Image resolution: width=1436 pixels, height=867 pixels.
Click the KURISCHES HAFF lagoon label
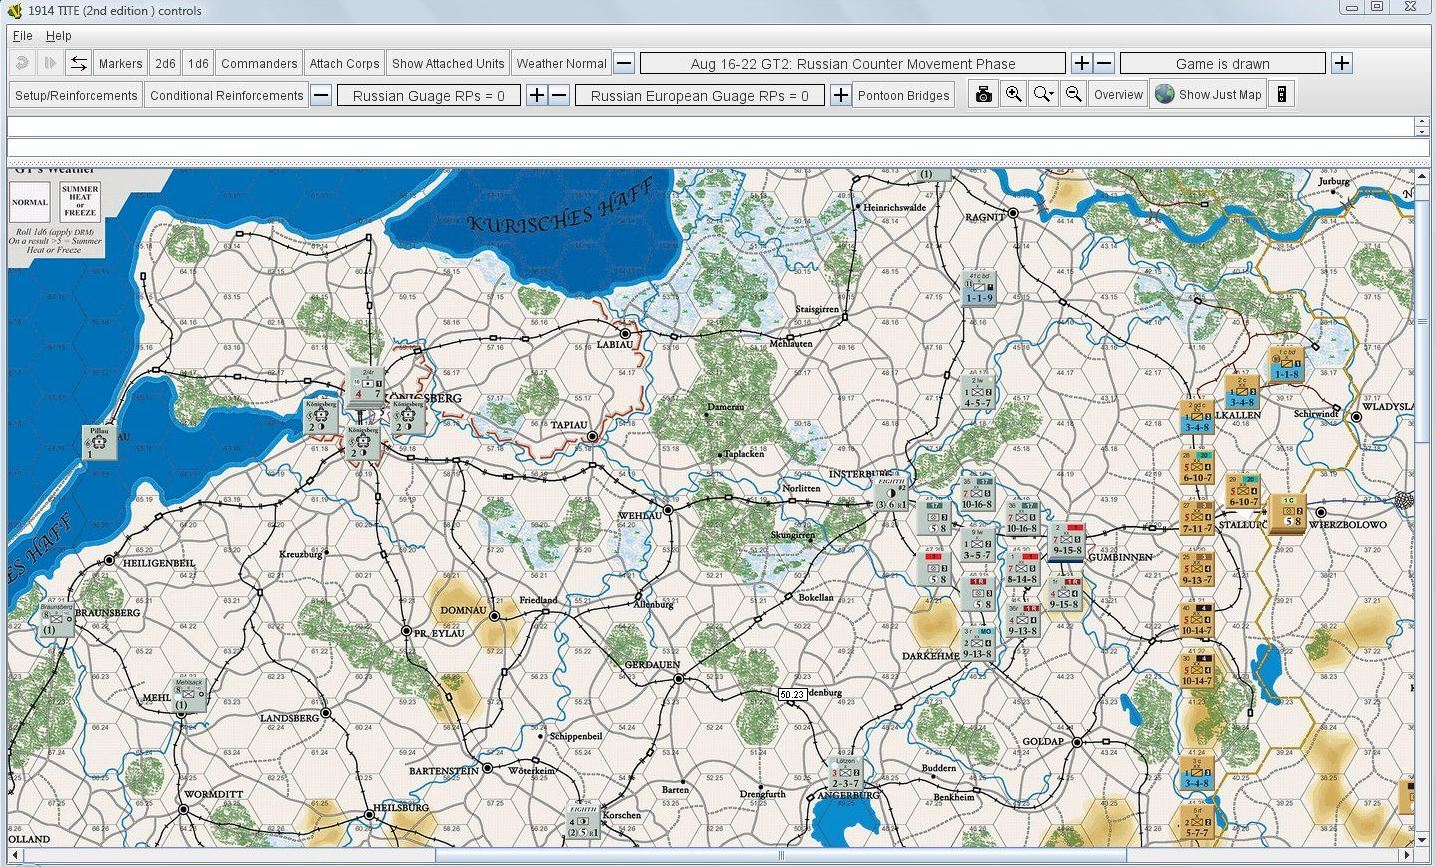coord(562,207)
